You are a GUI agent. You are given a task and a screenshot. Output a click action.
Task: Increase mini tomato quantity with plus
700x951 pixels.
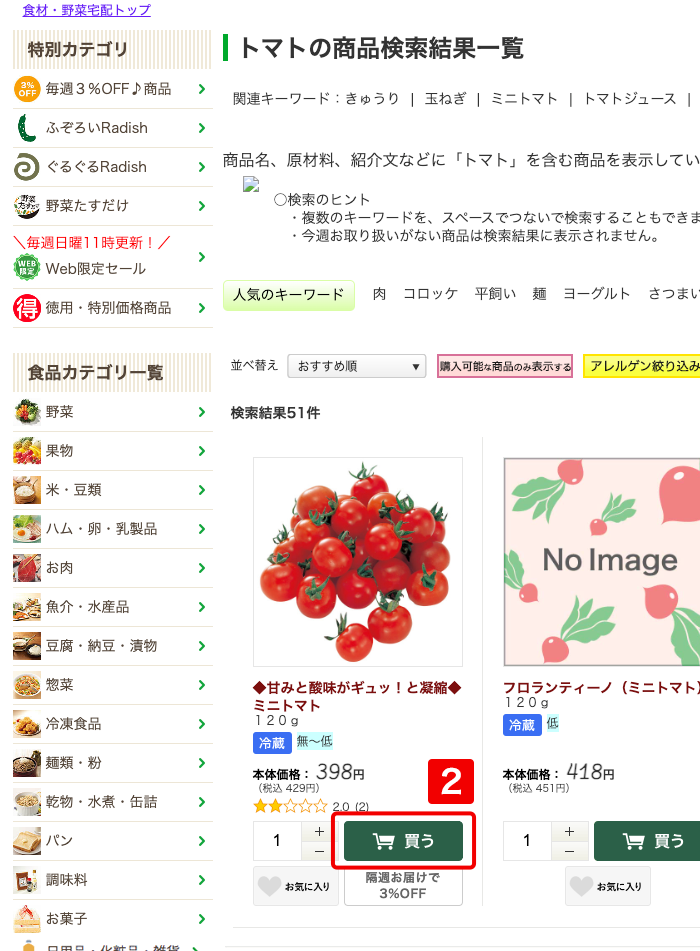[320, 832]
